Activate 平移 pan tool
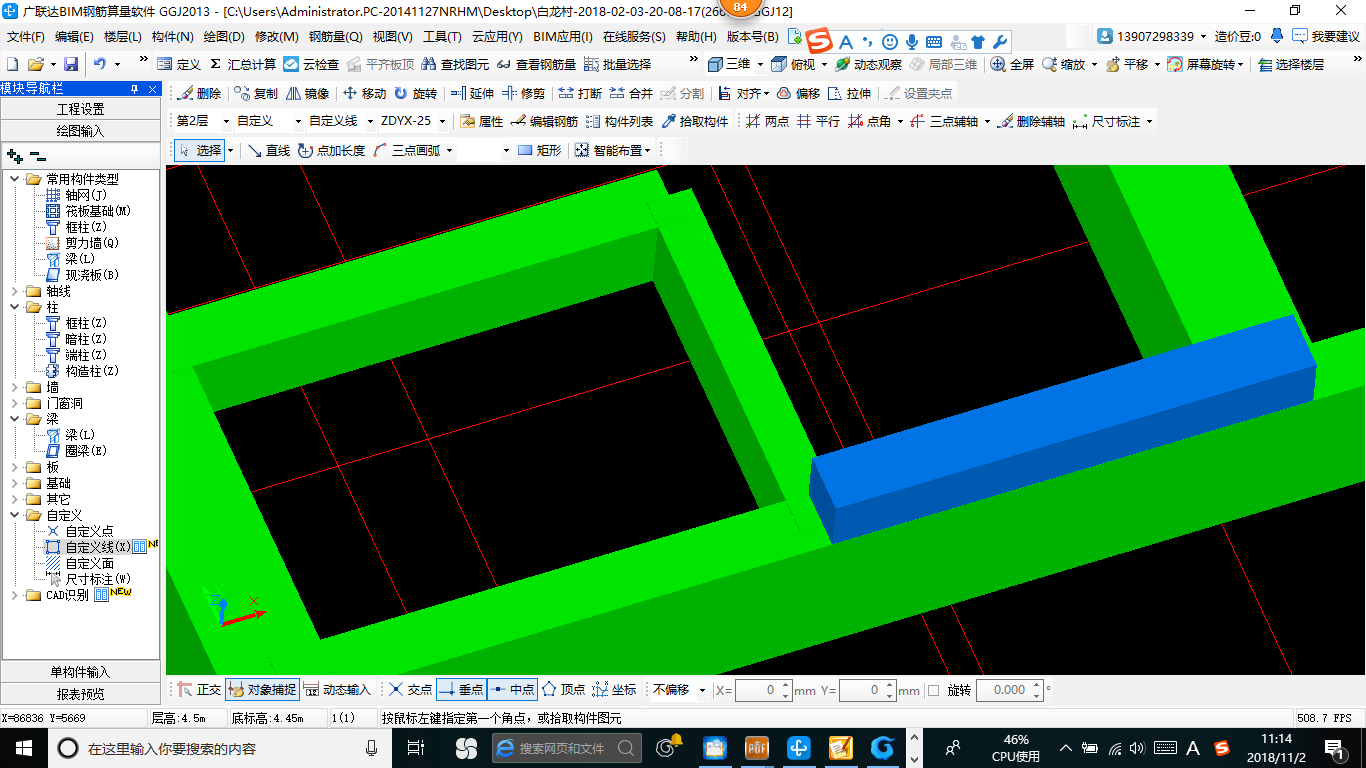The image size is (1366, 768). pos(1126,64)
